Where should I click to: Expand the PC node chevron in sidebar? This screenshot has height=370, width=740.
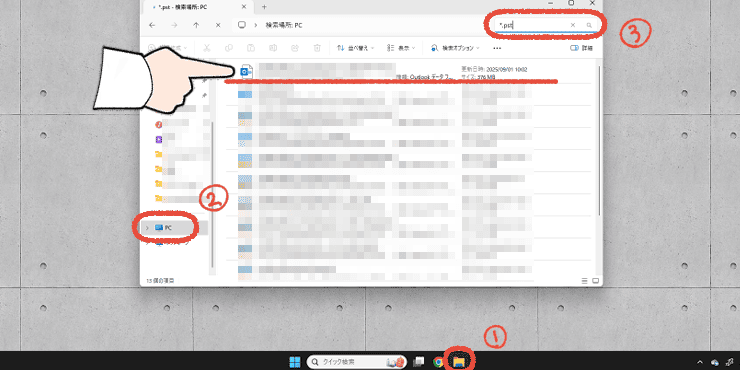point(147,228)
